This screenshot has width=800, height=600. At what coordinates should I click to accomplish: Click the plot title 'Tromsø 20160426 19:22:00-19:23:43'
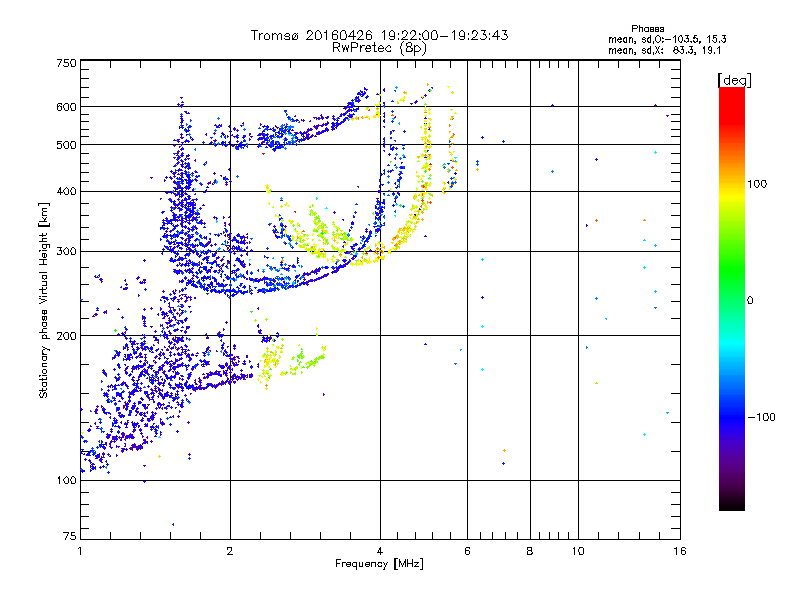379,35
